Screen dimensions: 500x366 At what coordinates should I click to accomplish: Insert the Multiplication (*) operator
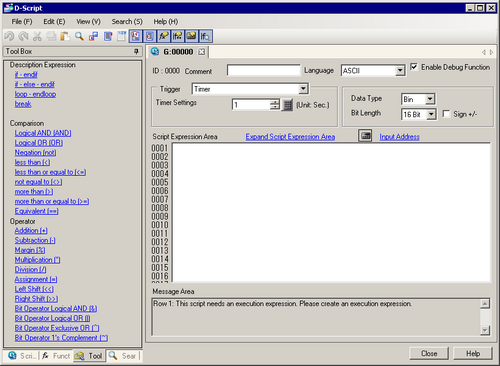[37, 260]
